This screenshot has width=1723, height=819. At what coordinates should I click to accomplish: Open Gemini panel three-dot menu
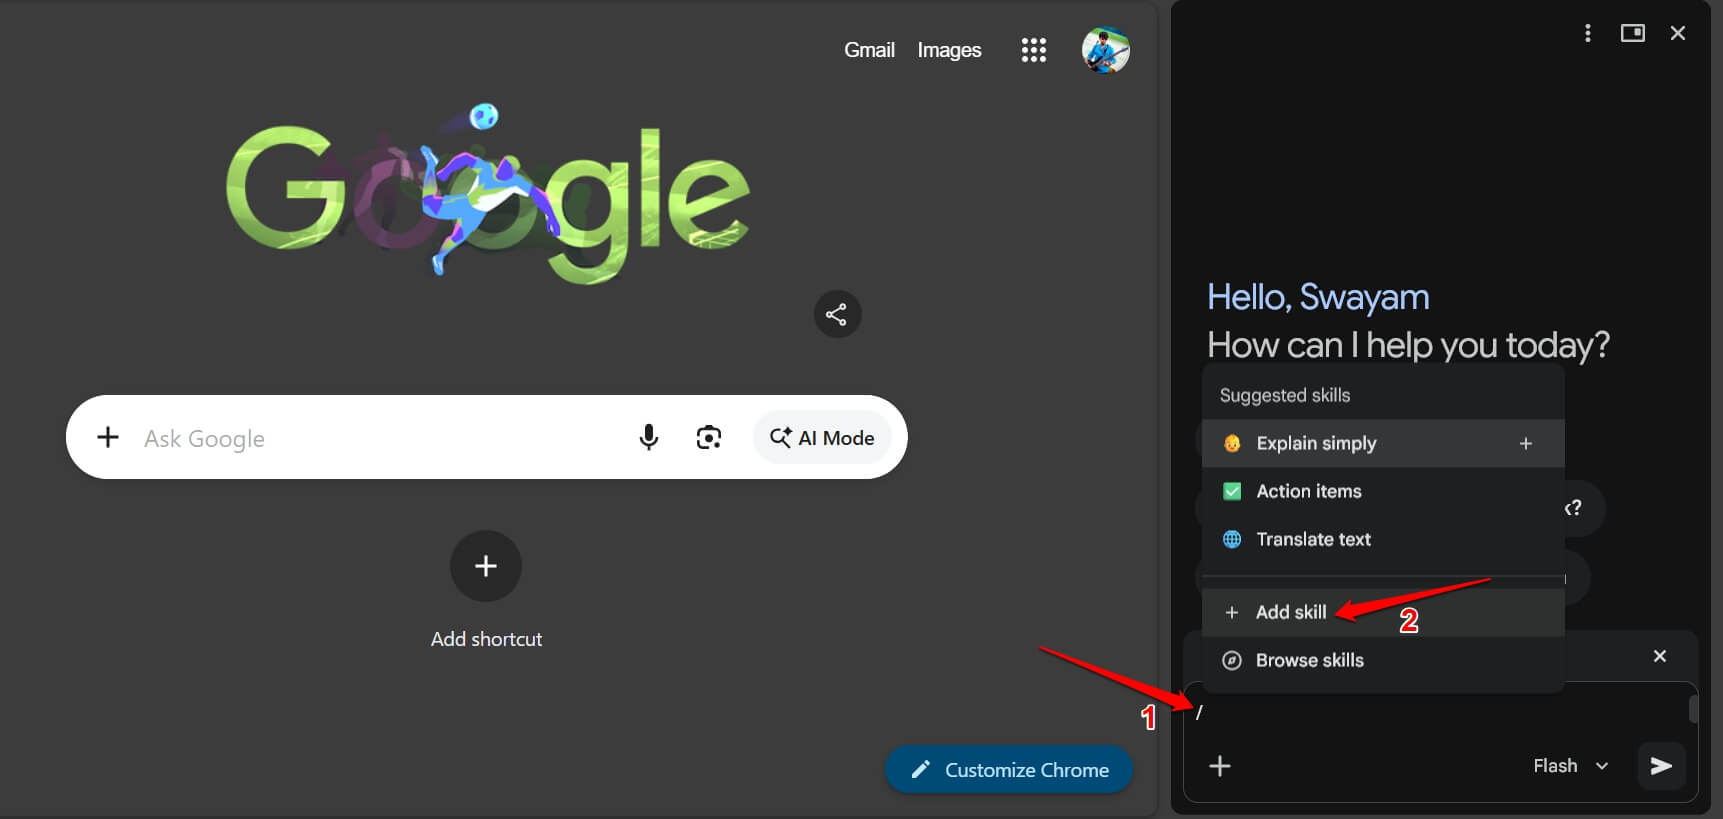click(x=1587, y=33)
